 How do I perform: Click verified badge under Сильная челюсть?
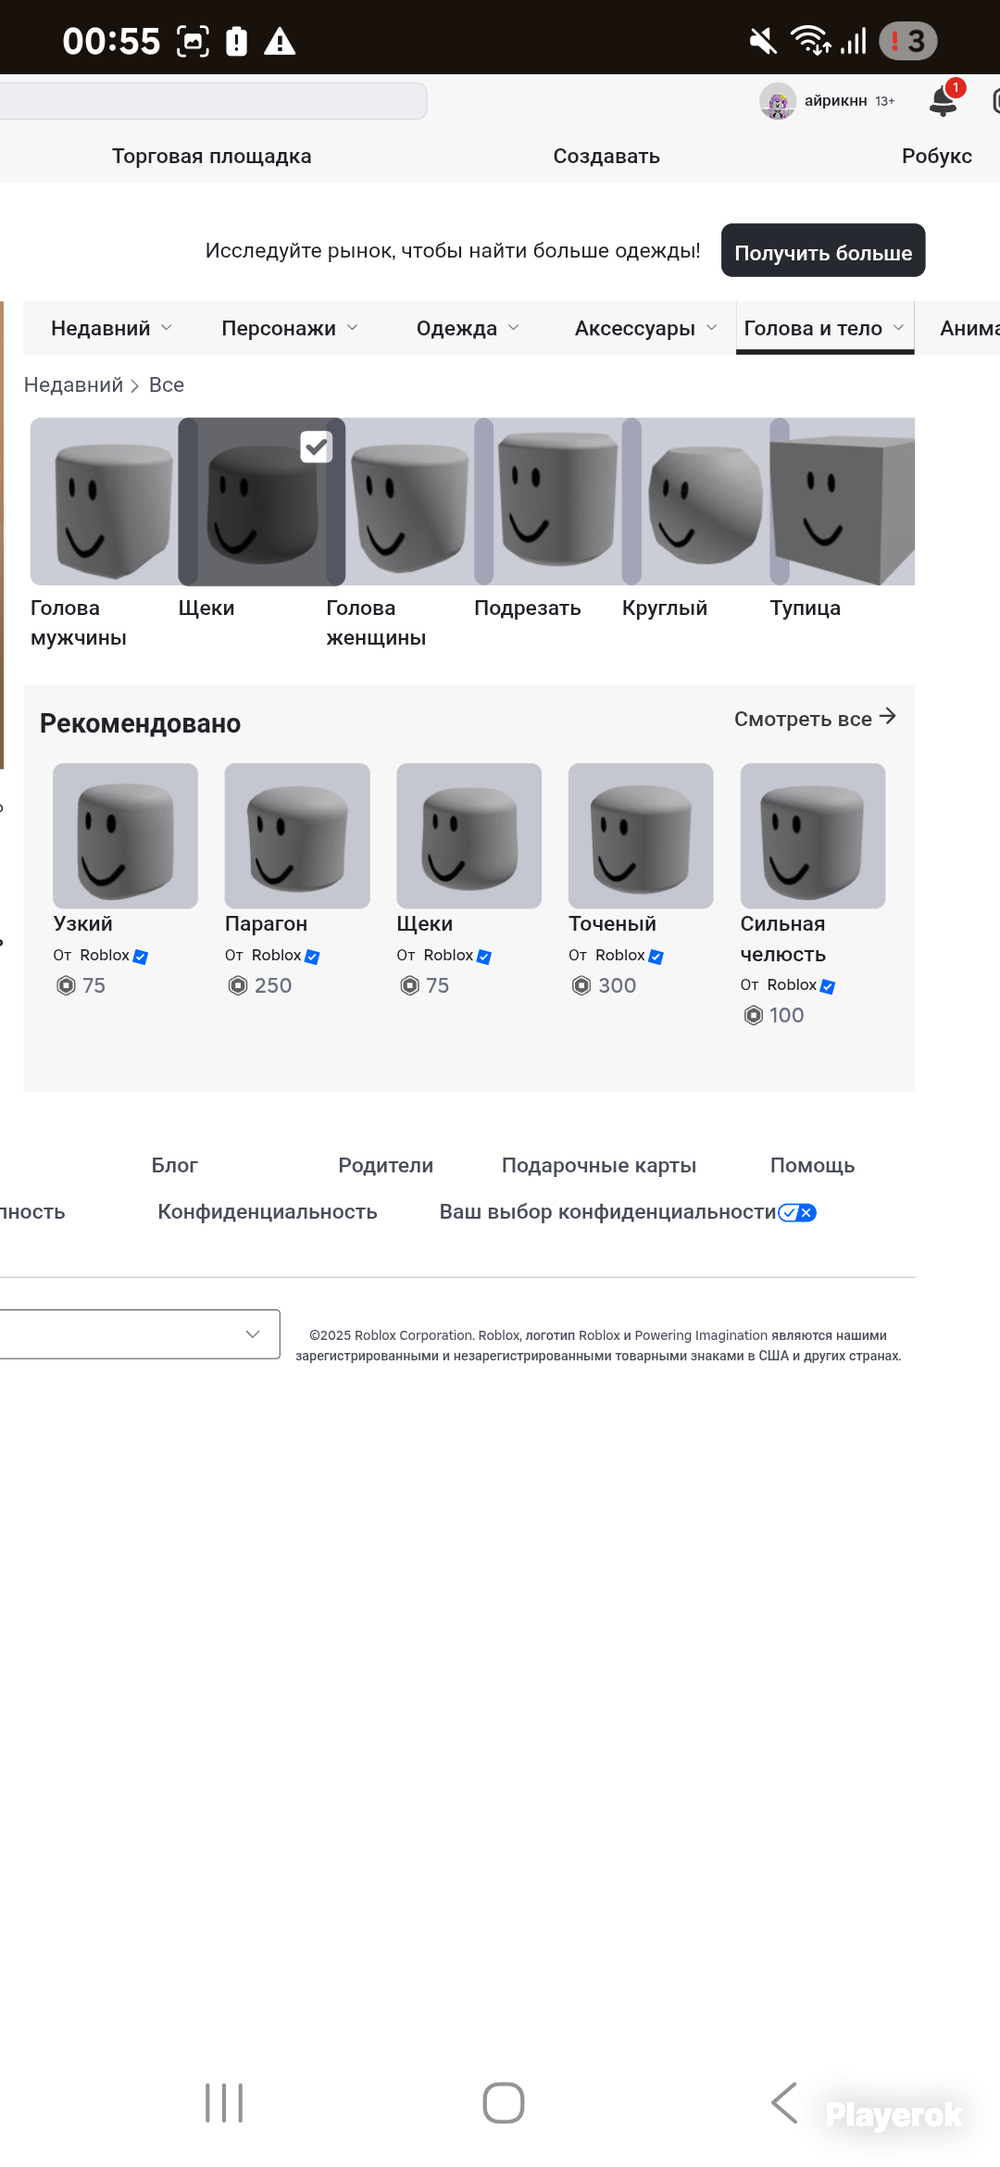point(828,986)
